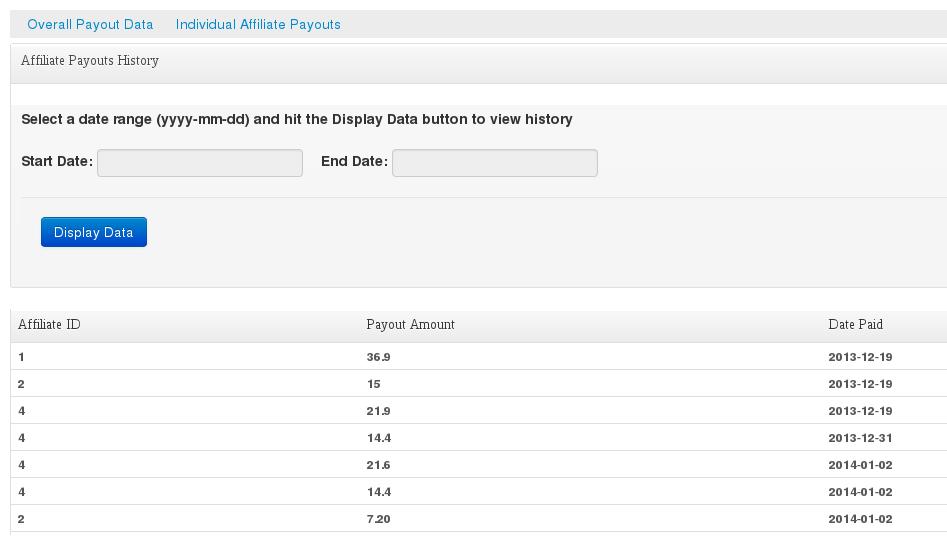The height and width of the screenshot is (536, 947).
Task: Click the date range instruction text
Action: coord(297,120)
